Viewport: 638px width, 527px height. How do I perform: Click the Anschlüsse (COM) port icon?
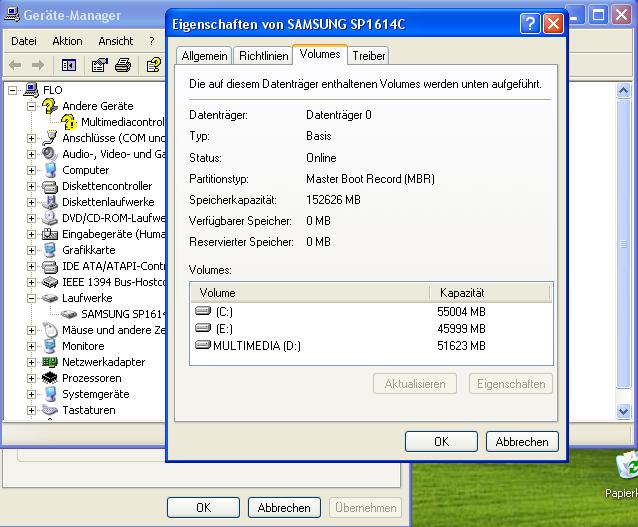[x=50, y=138]
